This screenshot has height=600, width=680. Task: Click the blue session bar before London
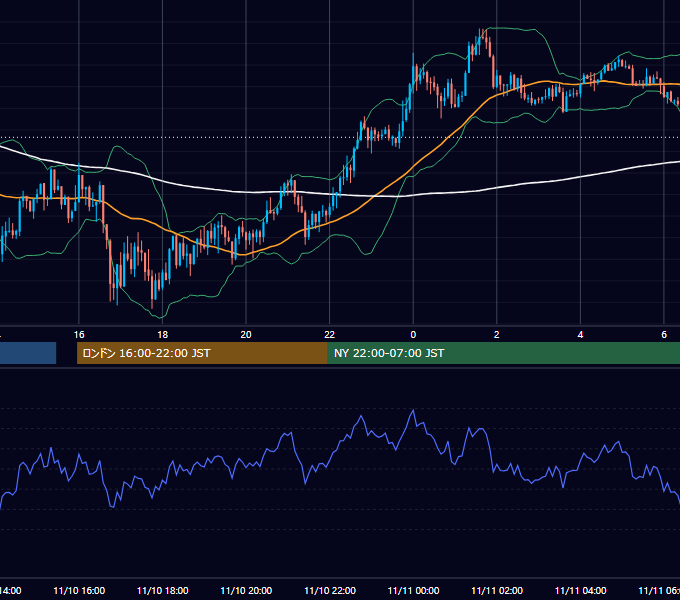pos(28,353)
